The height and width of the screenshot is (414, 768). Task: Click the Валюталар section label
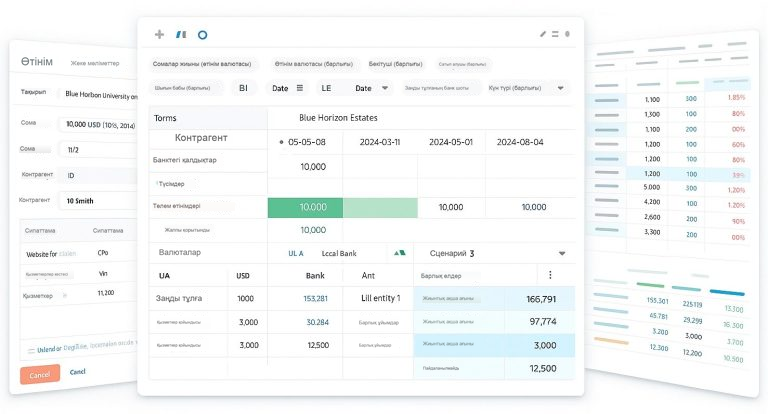pos(180,252)
